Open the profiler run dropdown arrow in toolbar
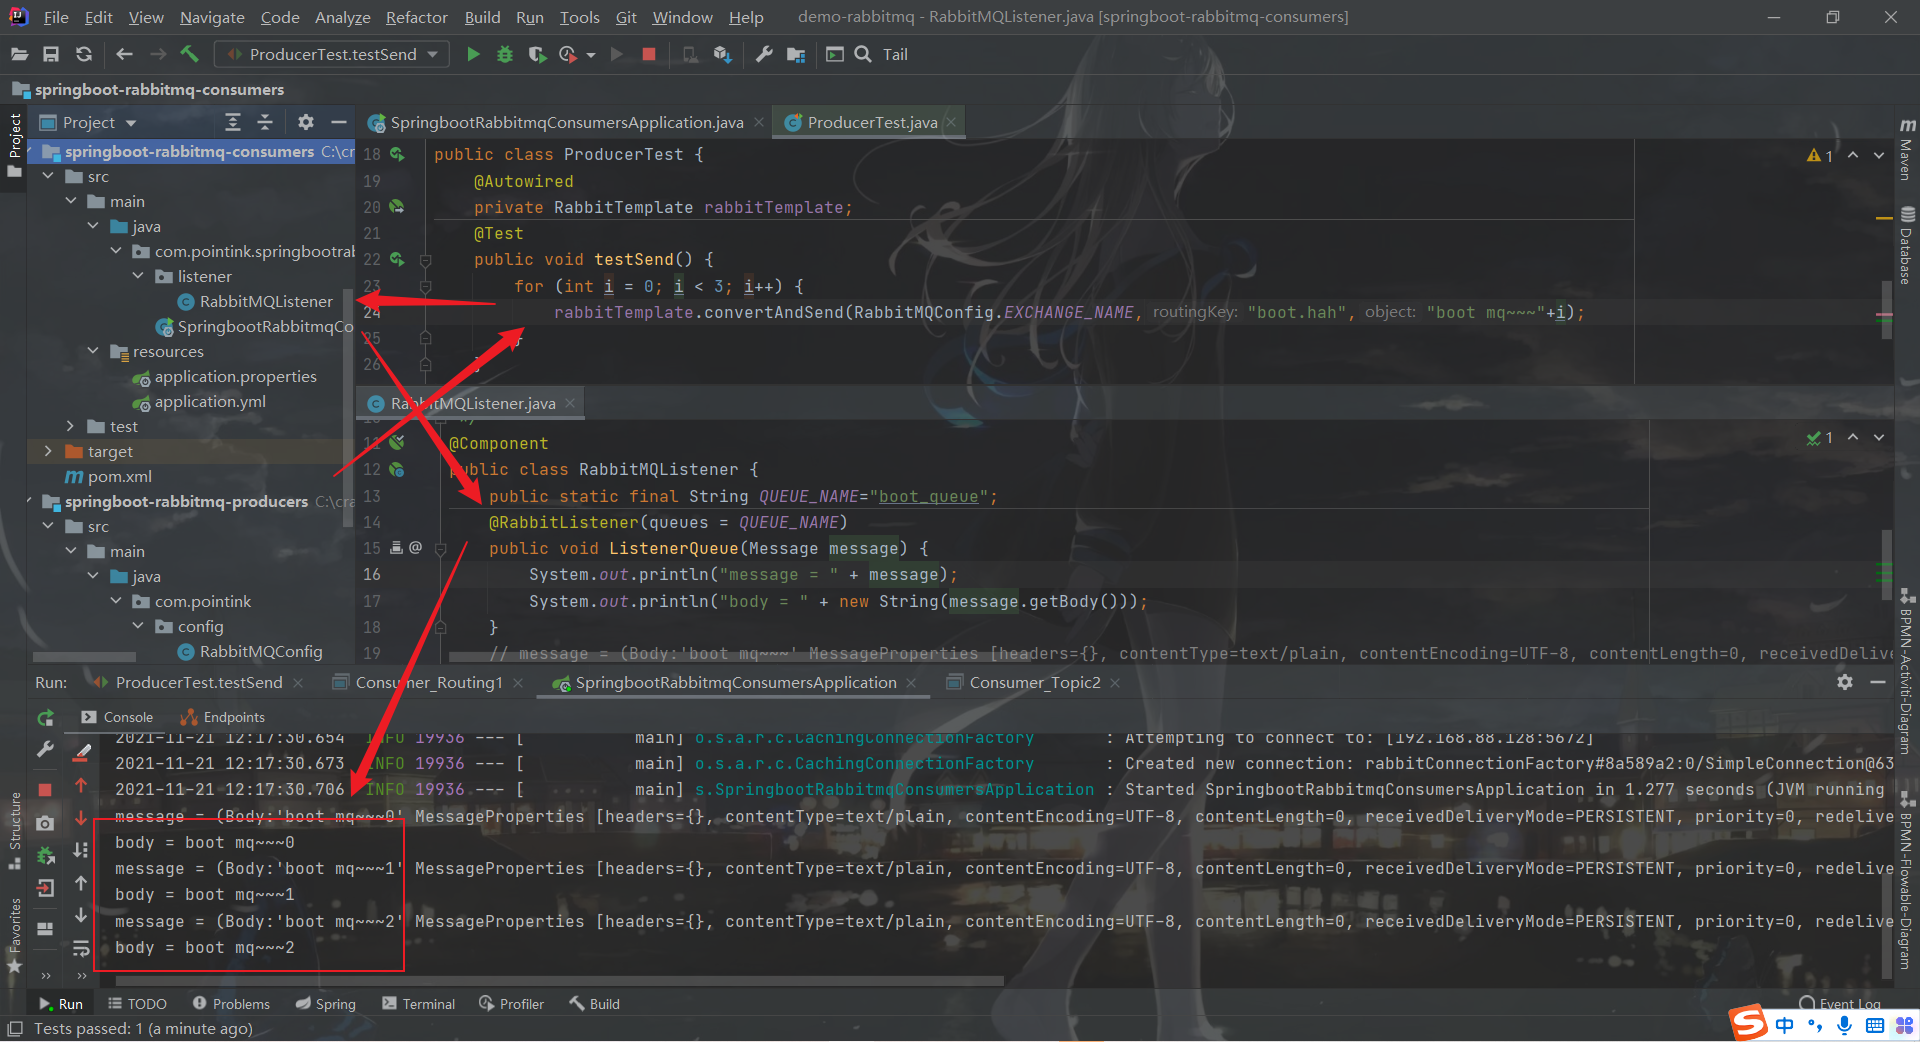The image size is (1920, 1042). (x=591, y=55)
